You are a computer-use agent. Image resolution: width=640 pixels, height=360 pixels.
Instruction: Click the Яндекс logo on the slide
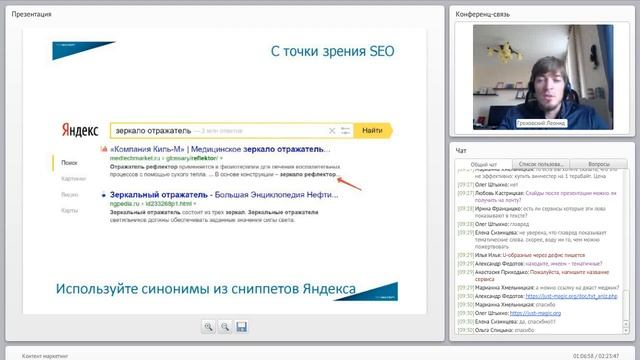coord(80,130)
